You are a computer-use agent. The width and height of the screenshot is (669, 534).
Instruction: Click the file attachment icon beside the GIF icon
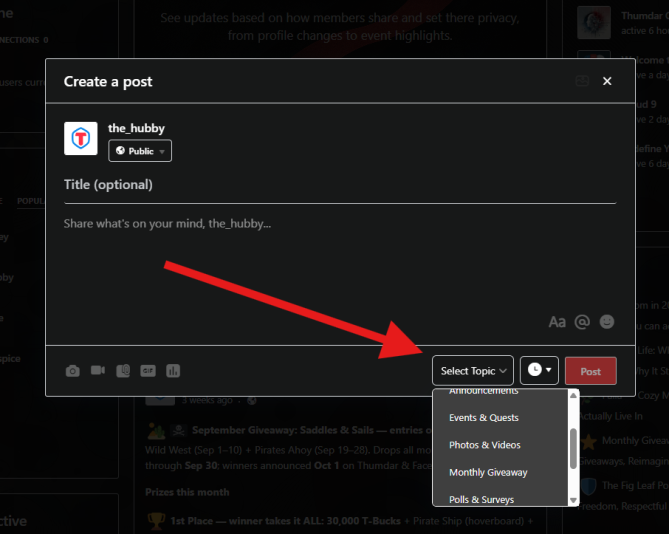click(x=123, y=371)
